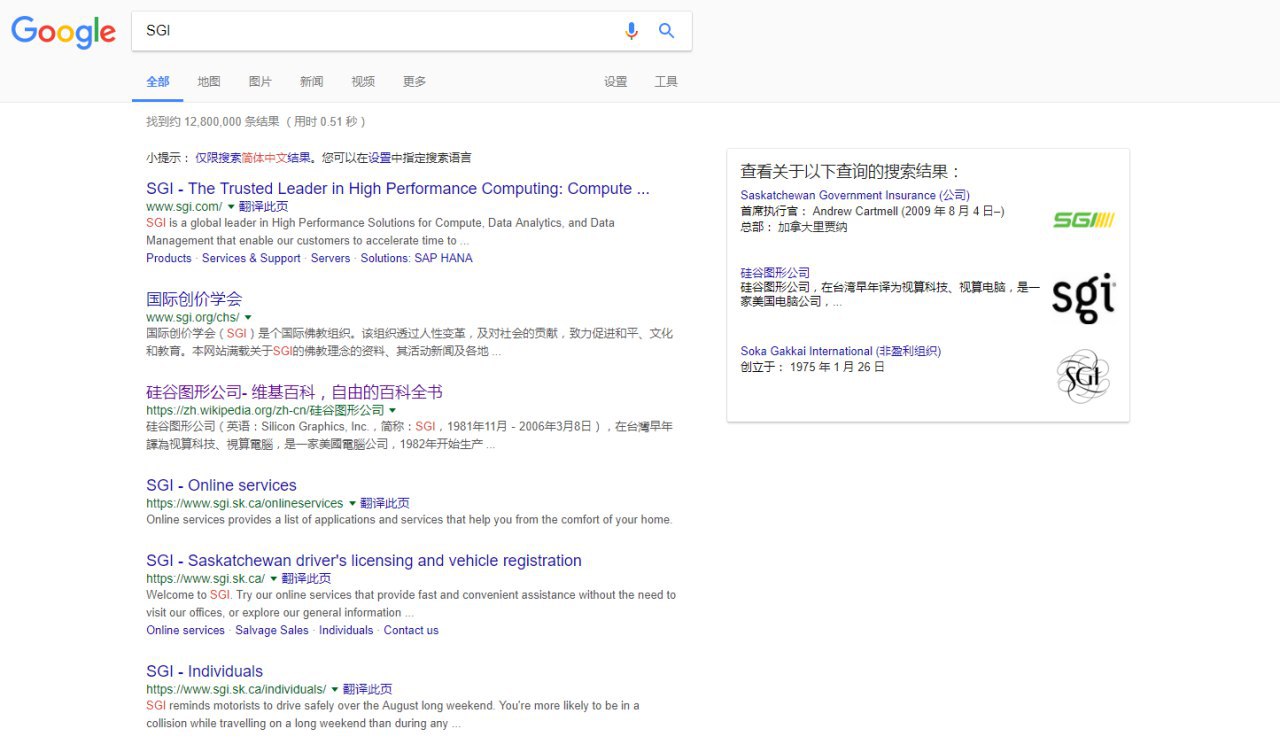Click the green Saskatchewan Government Insurance logo

pyautogui.click(x=1084, y=219)
